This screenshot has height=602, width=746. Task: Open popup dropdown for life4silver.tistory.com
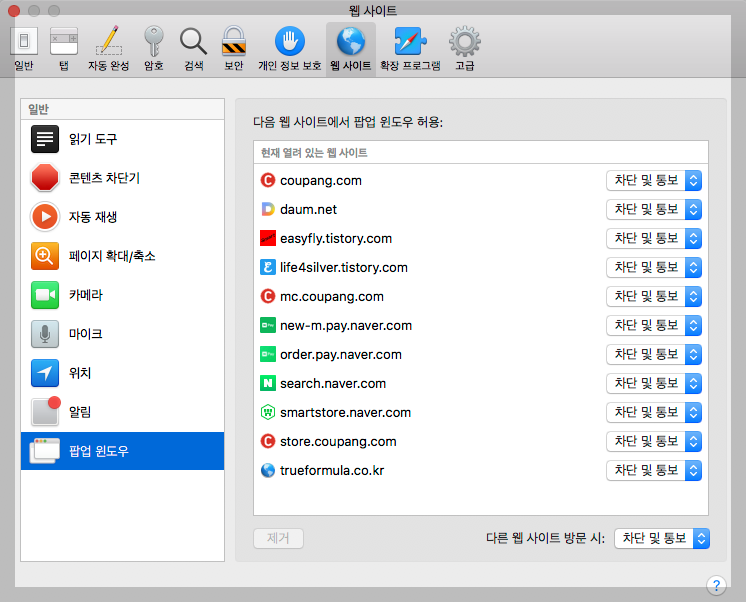[654, 267]
